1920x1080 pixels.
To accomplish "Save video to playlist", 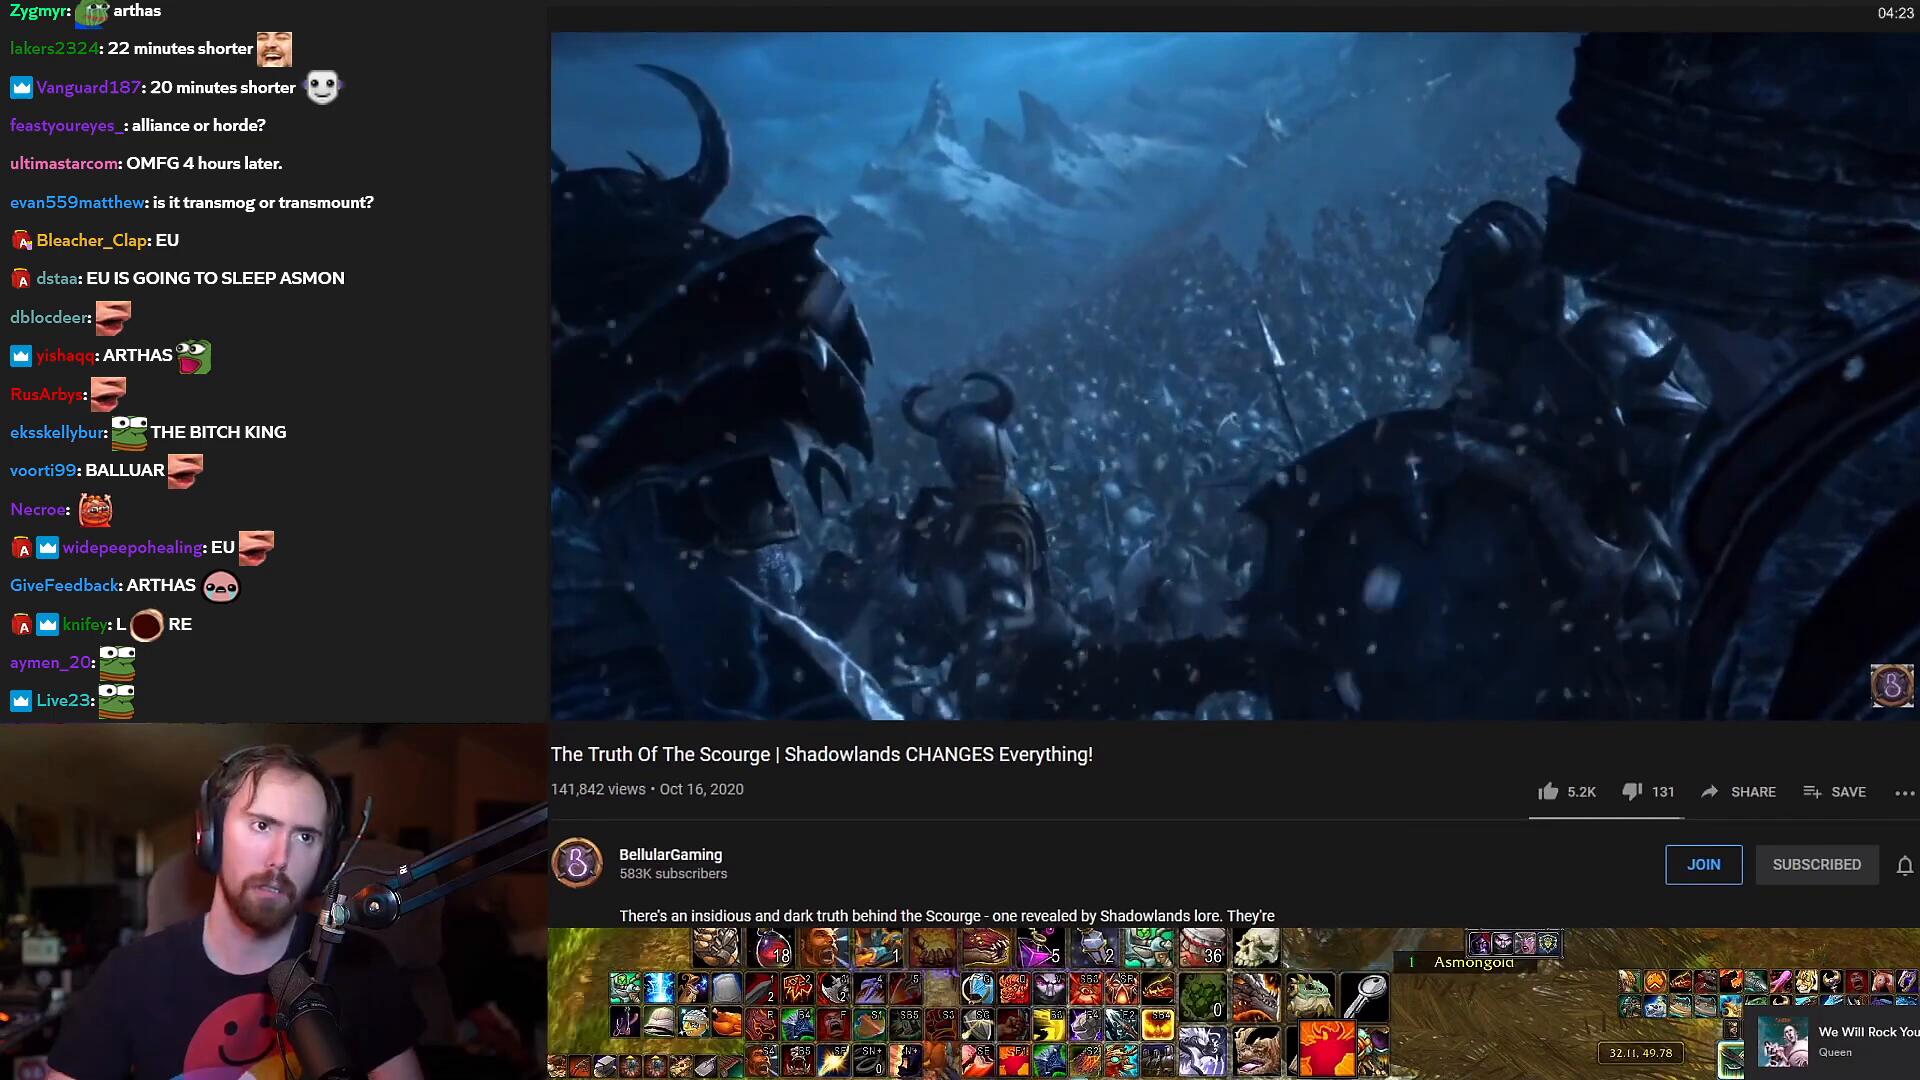I will pyautogui.click(x=1834, y=791).
